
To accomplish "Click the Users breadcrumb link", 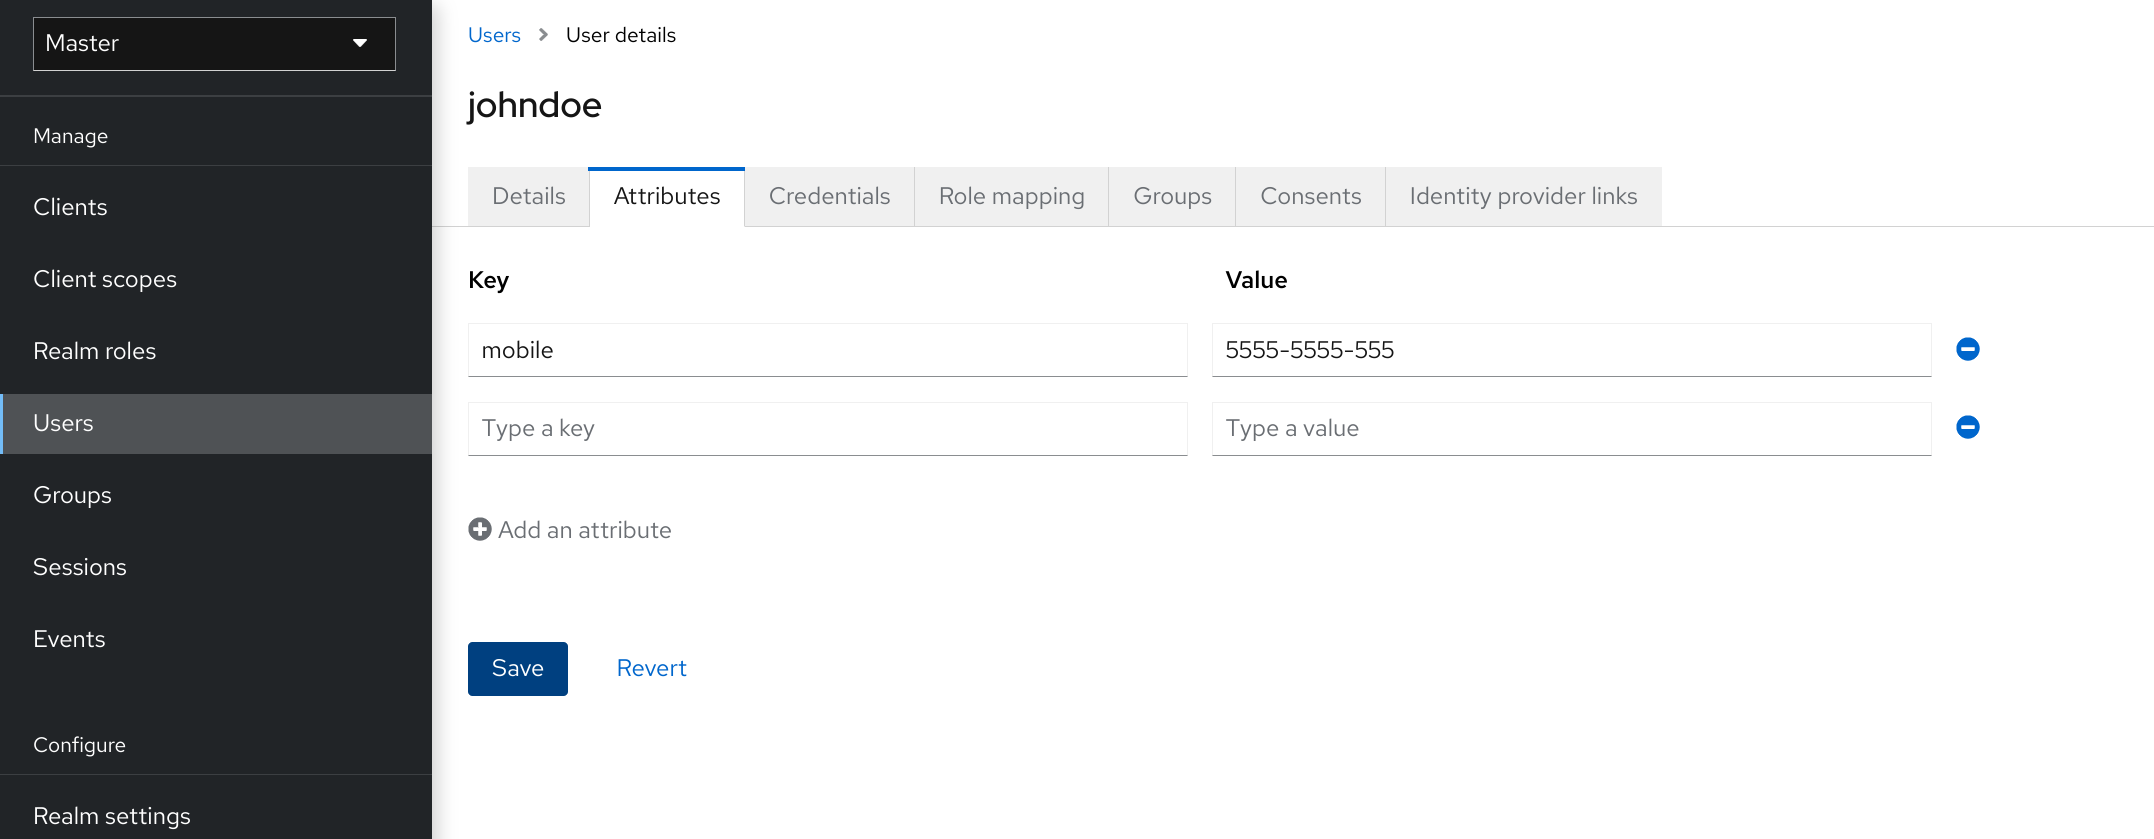I will (x=494, y=35).
